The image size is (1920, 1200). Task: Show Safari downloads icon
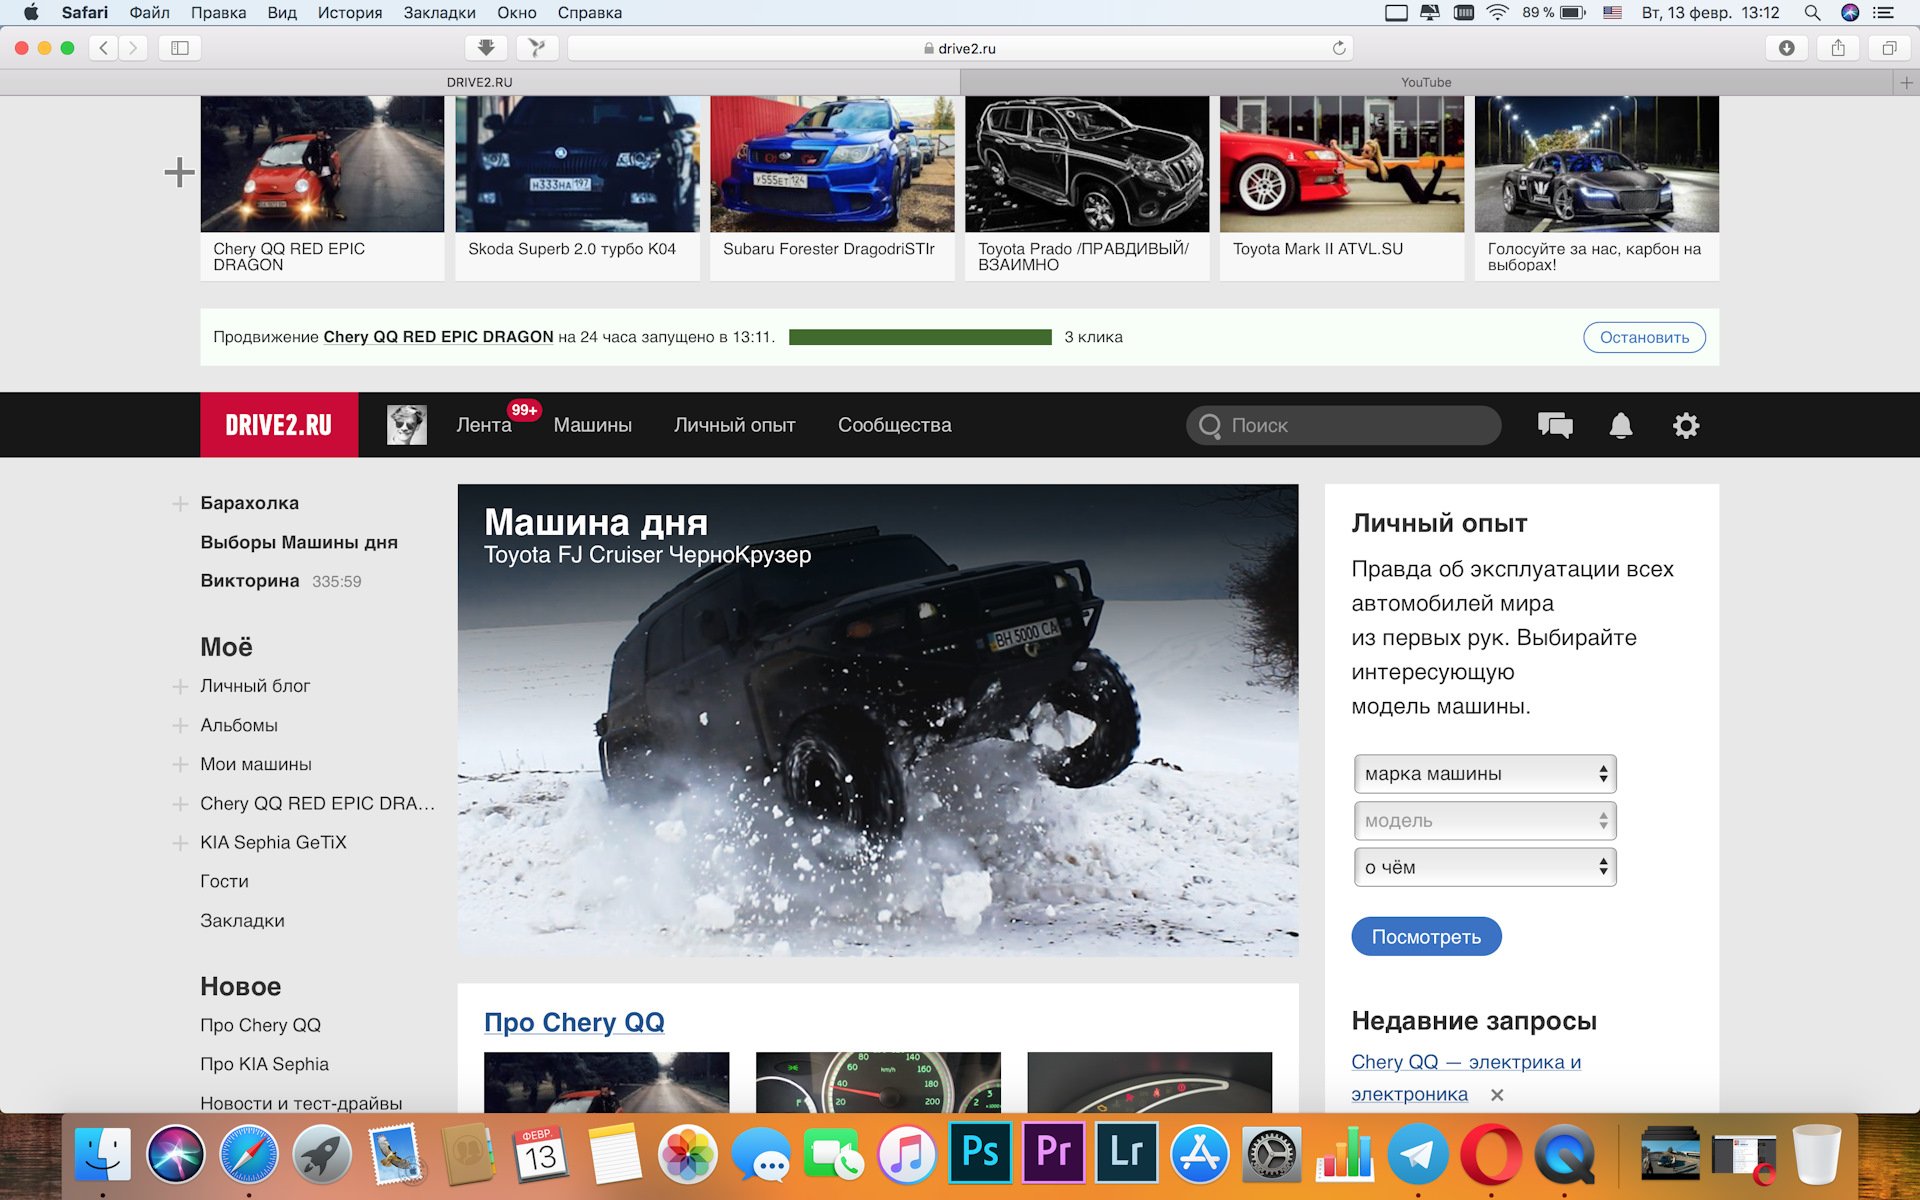pyautogui.click(x=1786, y=48)
